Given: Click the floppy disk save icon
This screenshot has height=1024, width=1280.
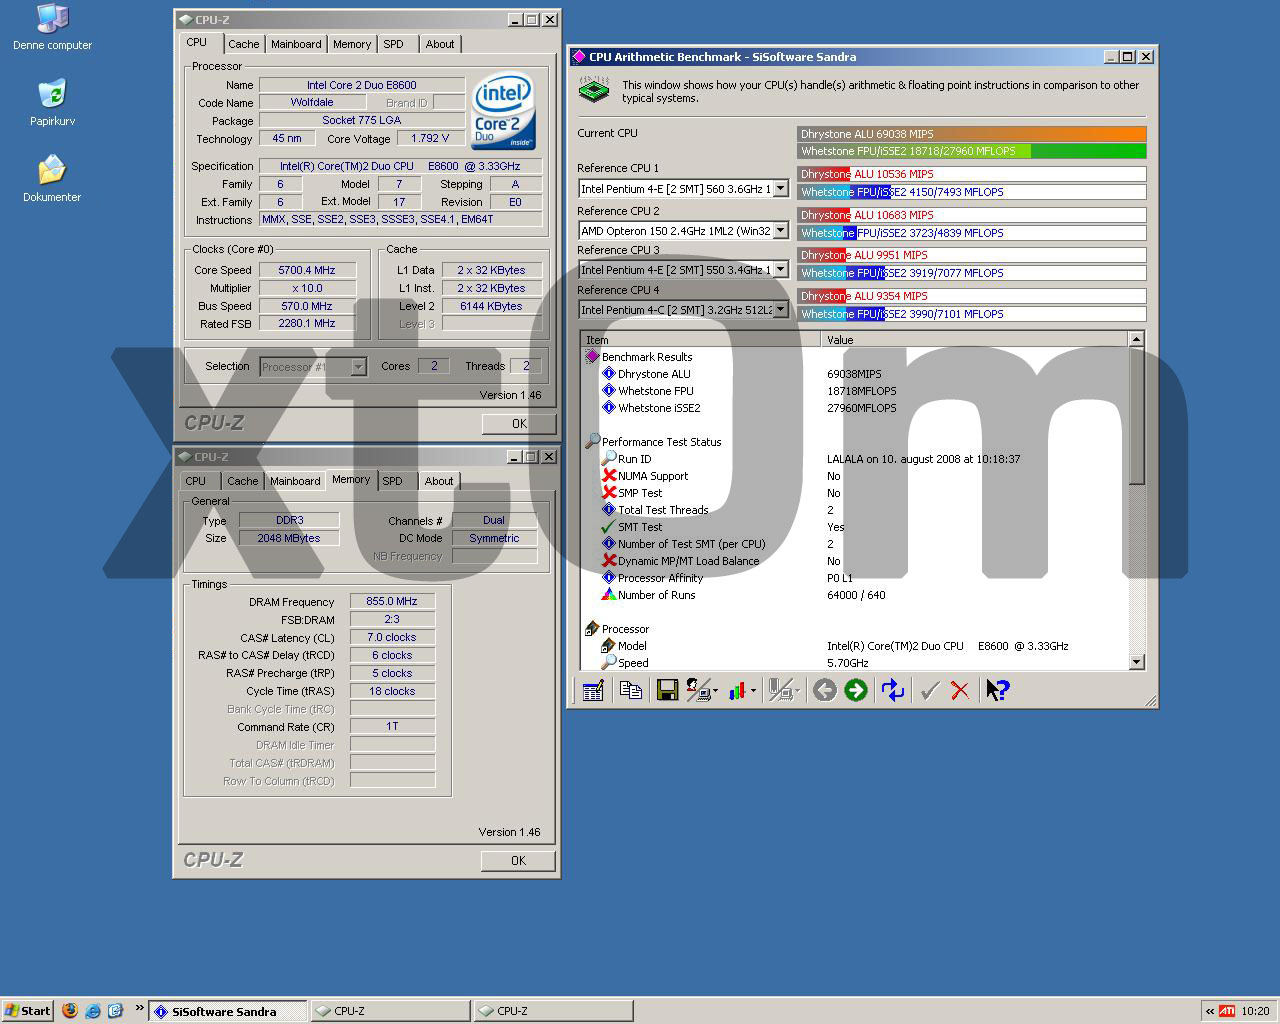Looking at the screenshot, I should pos(667,690).
